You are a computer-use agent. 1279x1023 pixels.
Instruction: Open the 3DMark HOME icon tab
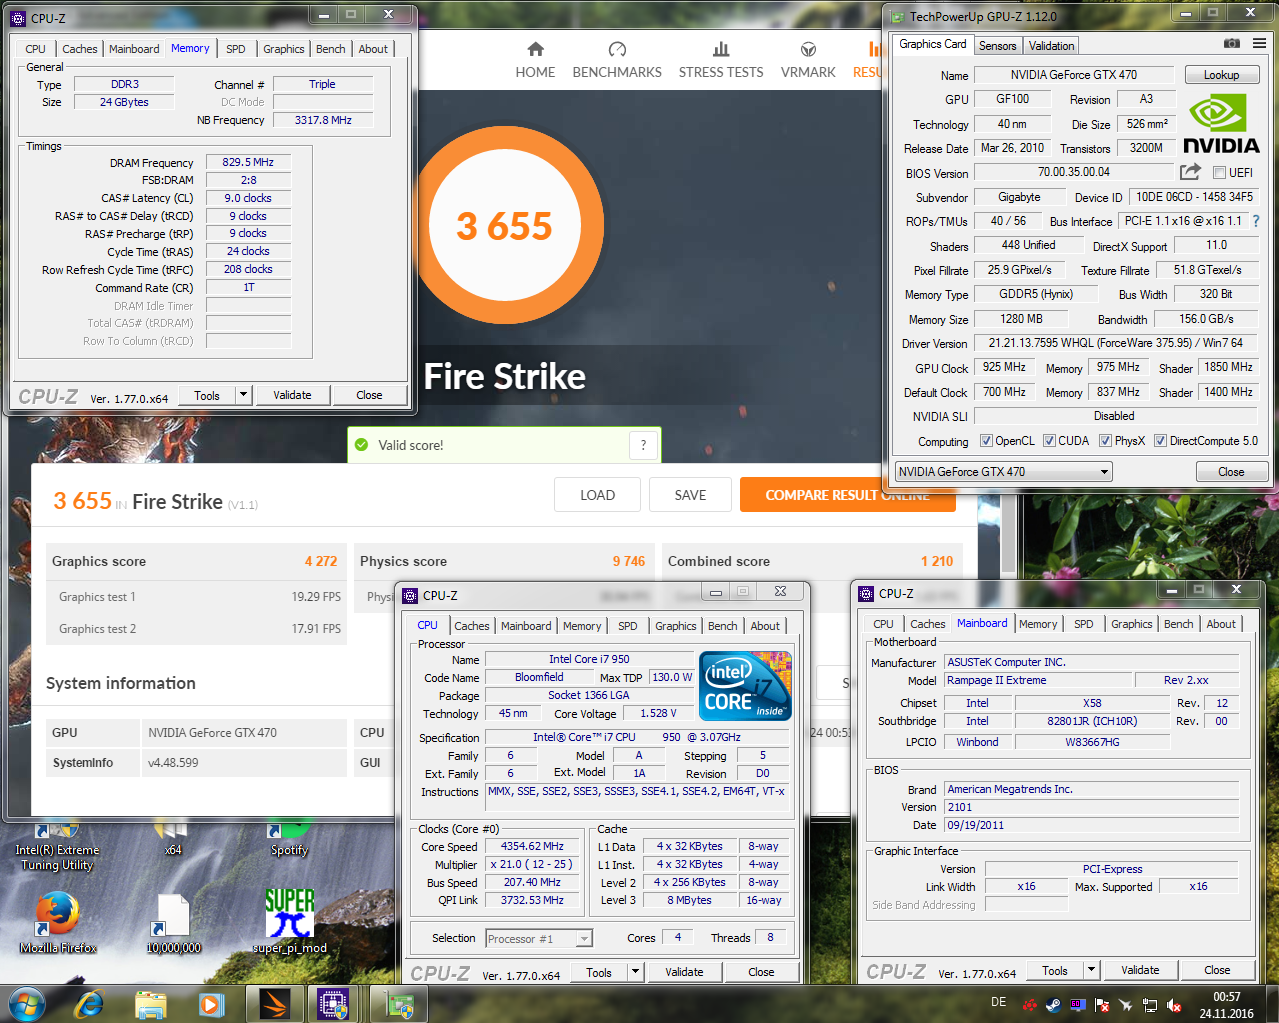point(535,60)
